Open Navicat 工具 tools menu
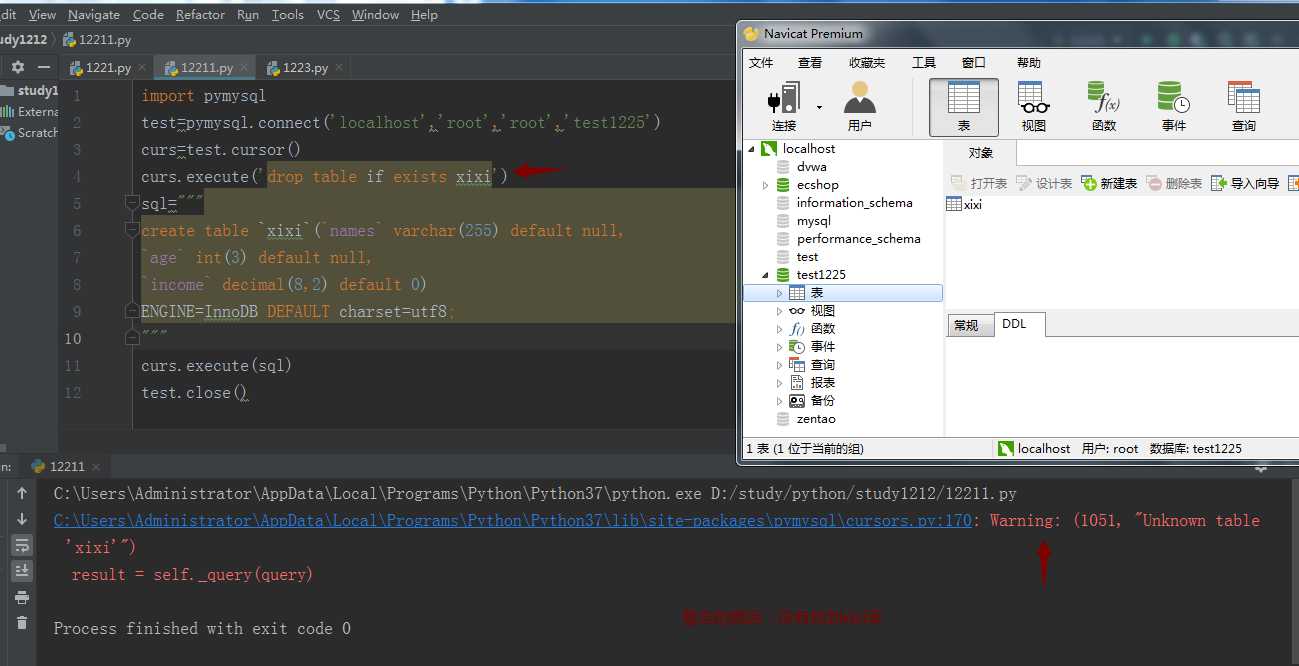1299x666 pixels. pyautogui.click(x=924, y=62)
